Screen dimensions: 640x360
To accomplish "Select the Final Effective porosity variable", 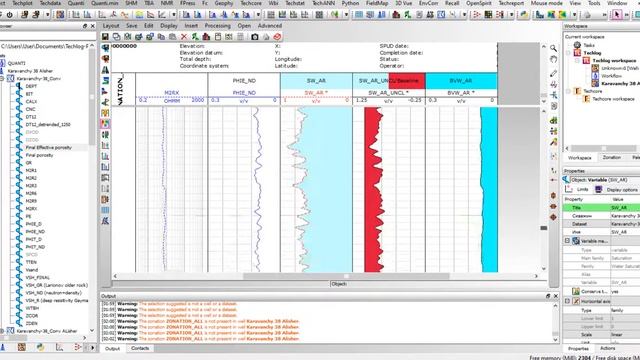I will click(49, 147).
